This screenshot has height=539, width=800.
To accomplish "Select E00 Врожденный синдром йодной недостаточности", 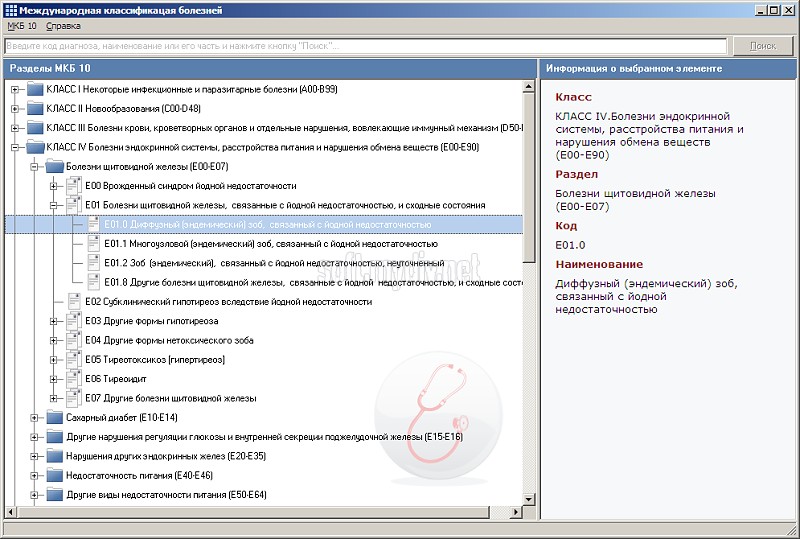I will click(191, 186).
